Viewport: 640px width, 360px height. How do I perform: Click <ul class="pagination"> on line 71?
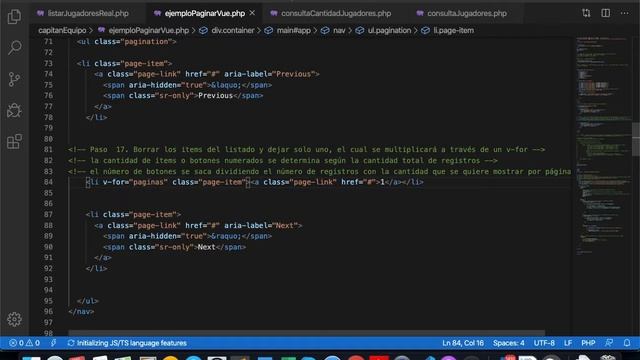click(x=127, y=42)
